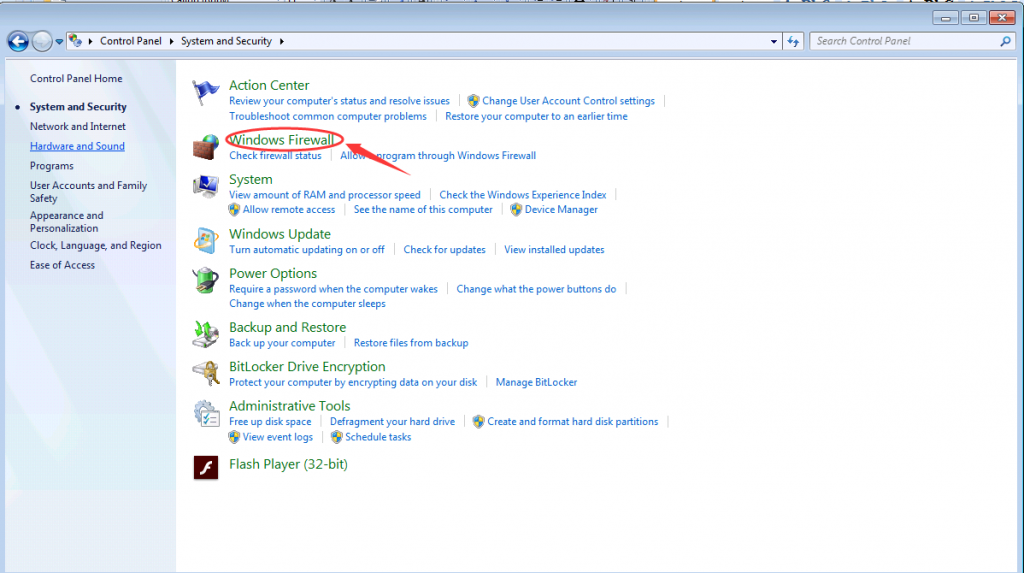The width and height of the screenshot is (1024, 573).
Task: Open Programs category in sidebar
Action: coord(52,166)
